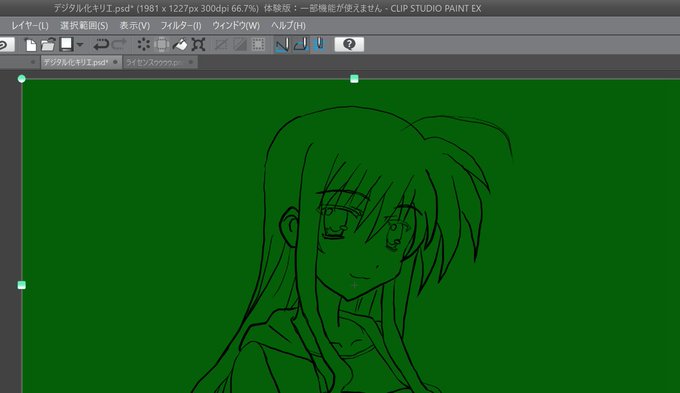Image resolution: width=680 pixels, height=393 pixels.
Task: Close the デジタル化キリエ.psd tab
Action: (x=115, y=62)
